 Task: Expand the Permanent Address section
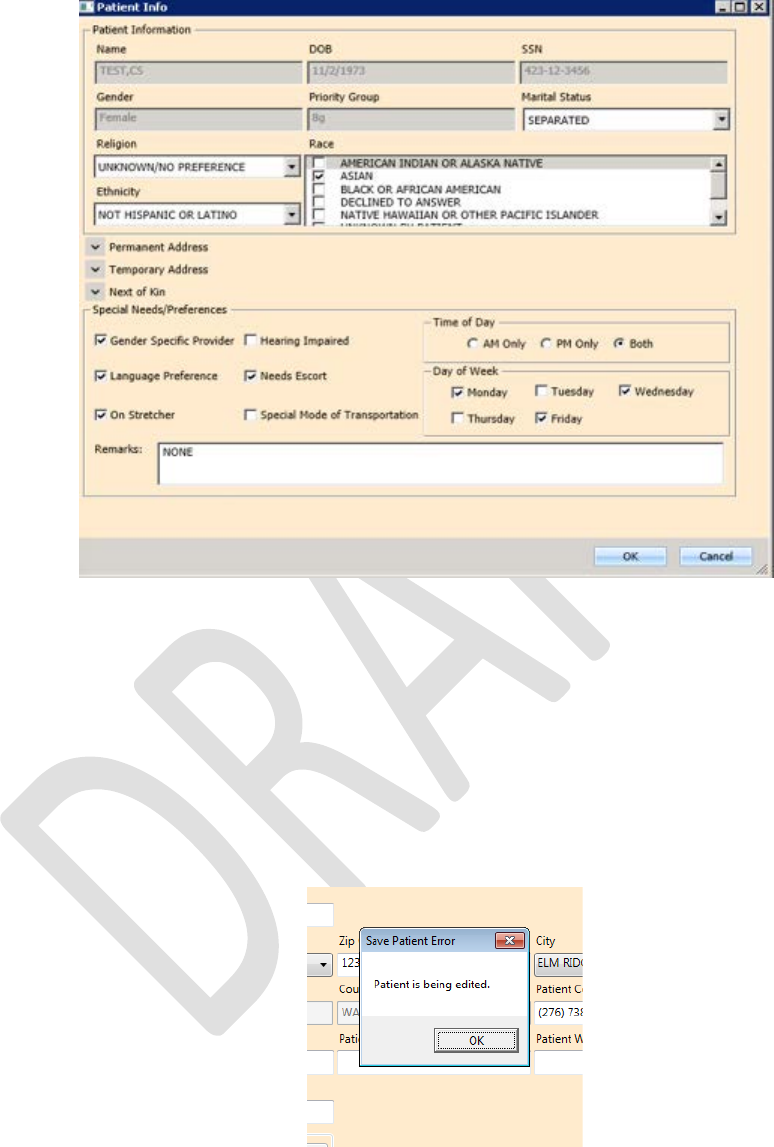[x=95, y=247]
